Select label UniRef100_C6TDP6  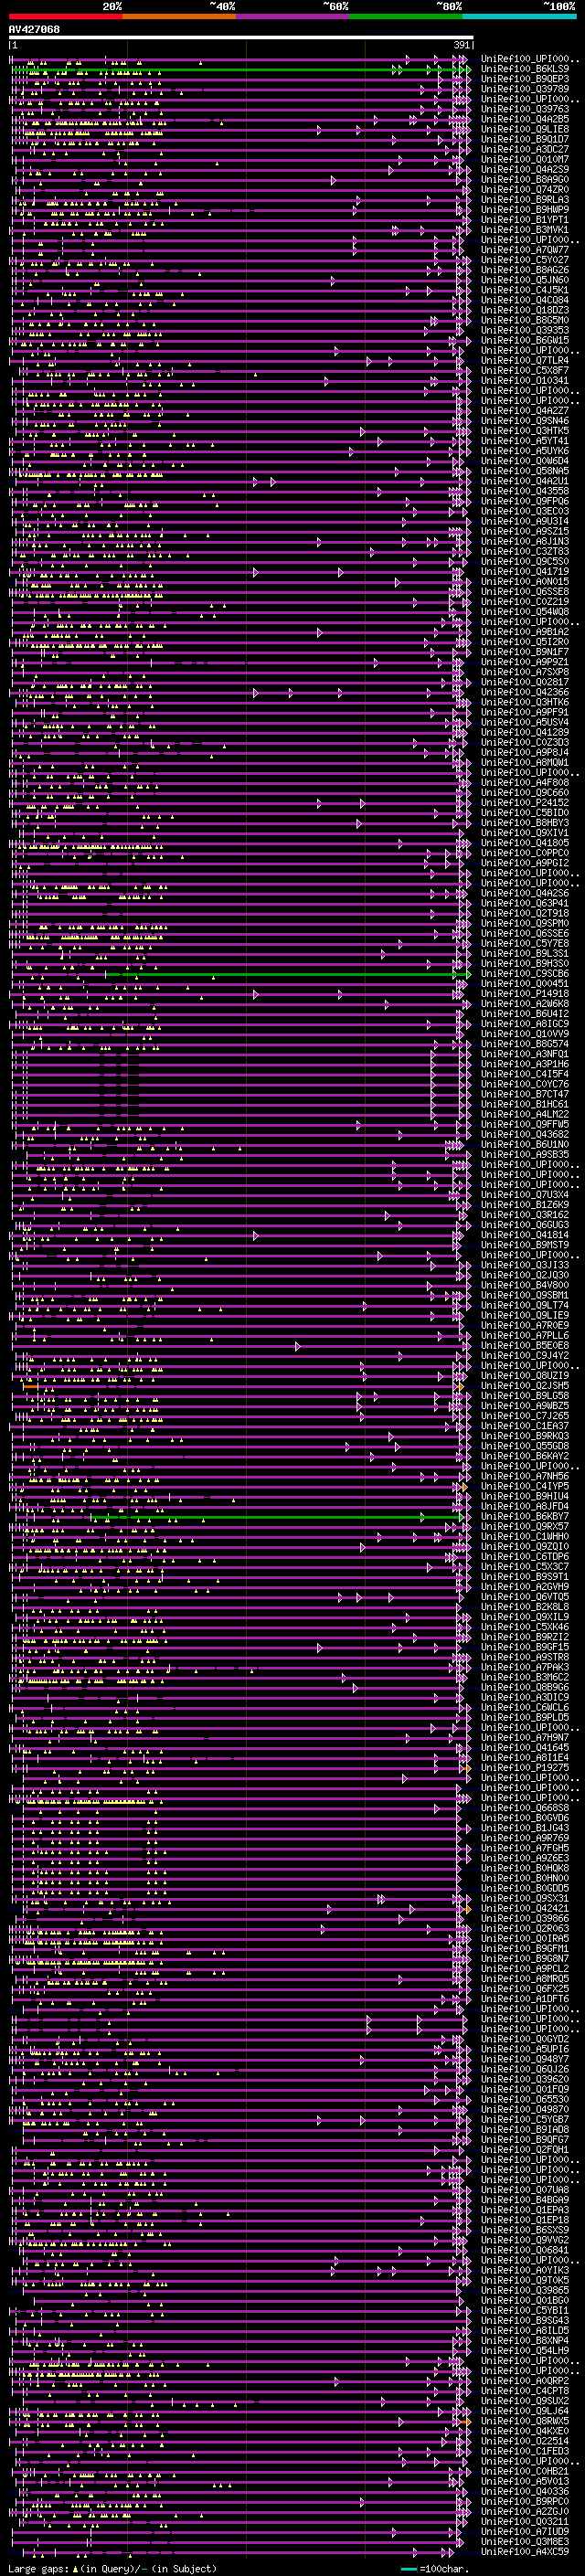pyautogui.click(x=525, y=1557)
